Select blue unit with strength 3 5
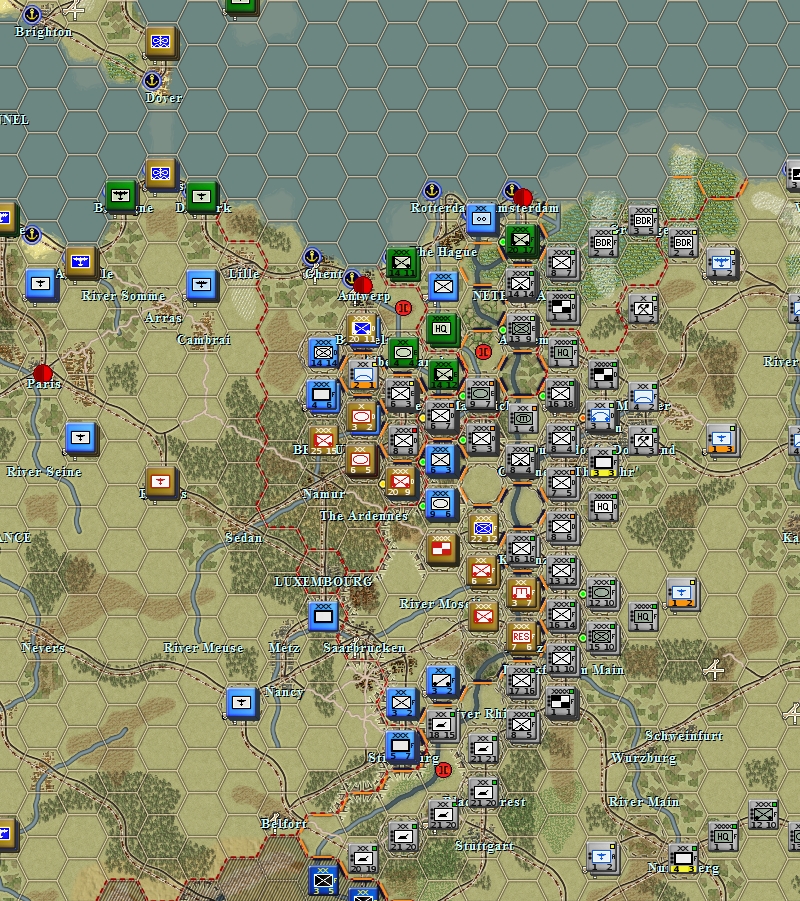800x901 pixels. point(324,881)
